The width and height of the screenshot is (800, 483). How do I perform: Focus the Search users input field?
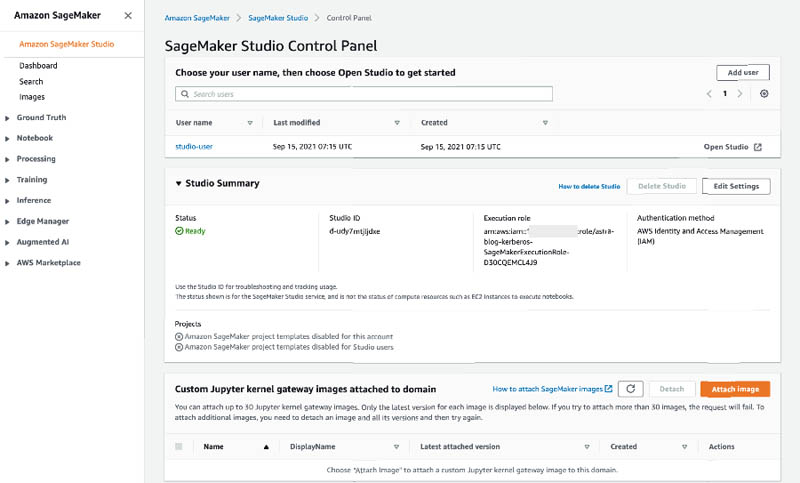pos(364,94)
